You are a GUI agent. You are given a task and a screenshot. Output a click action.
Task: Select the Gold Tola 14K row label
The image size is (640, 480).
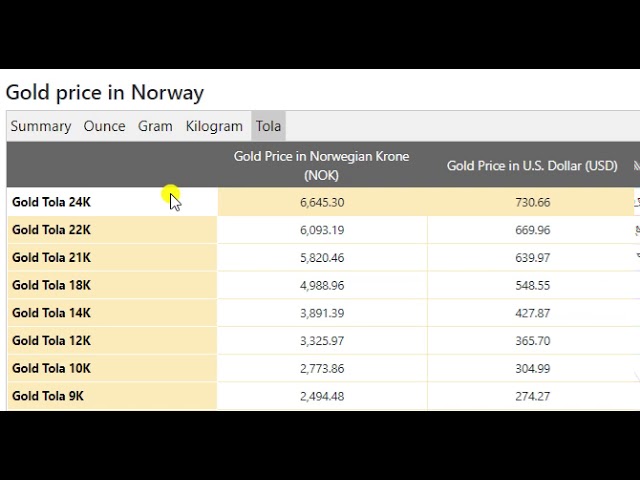52,313
